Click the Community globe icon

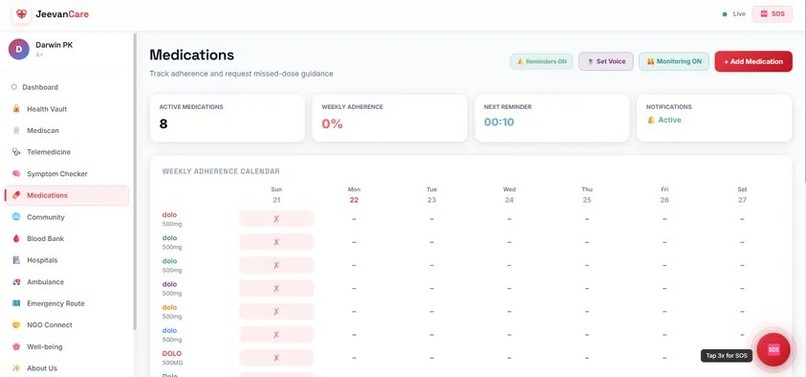[x=16, y=217]
